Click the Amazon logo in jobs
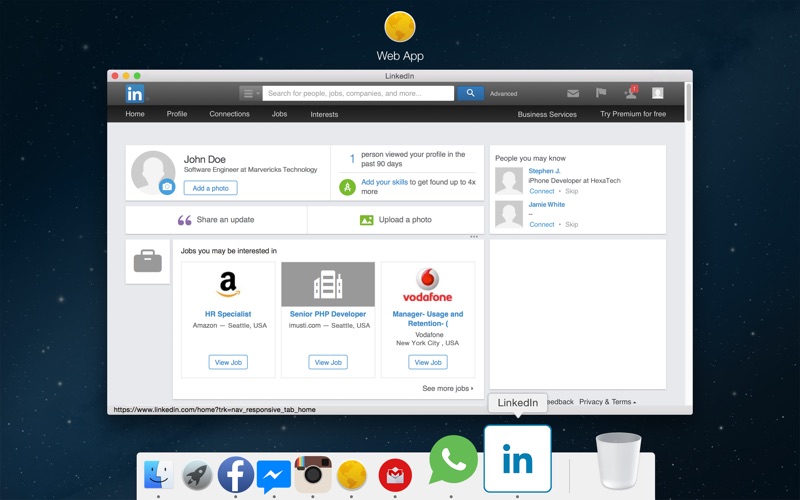The width and height of the screenshot is (800, 500). (x=228, y=284)
